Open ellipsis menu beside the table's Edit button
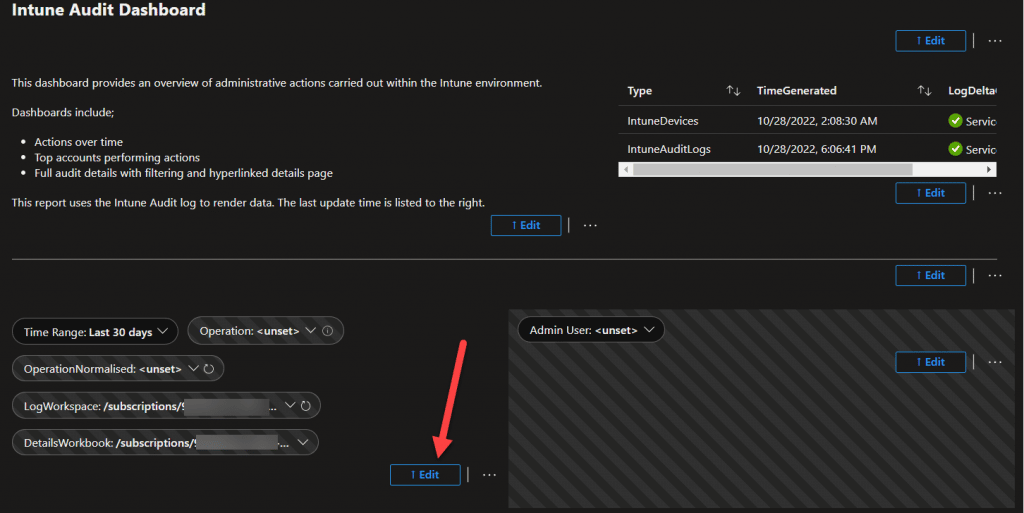The image size is (1024, 513). tap(995, 193)
